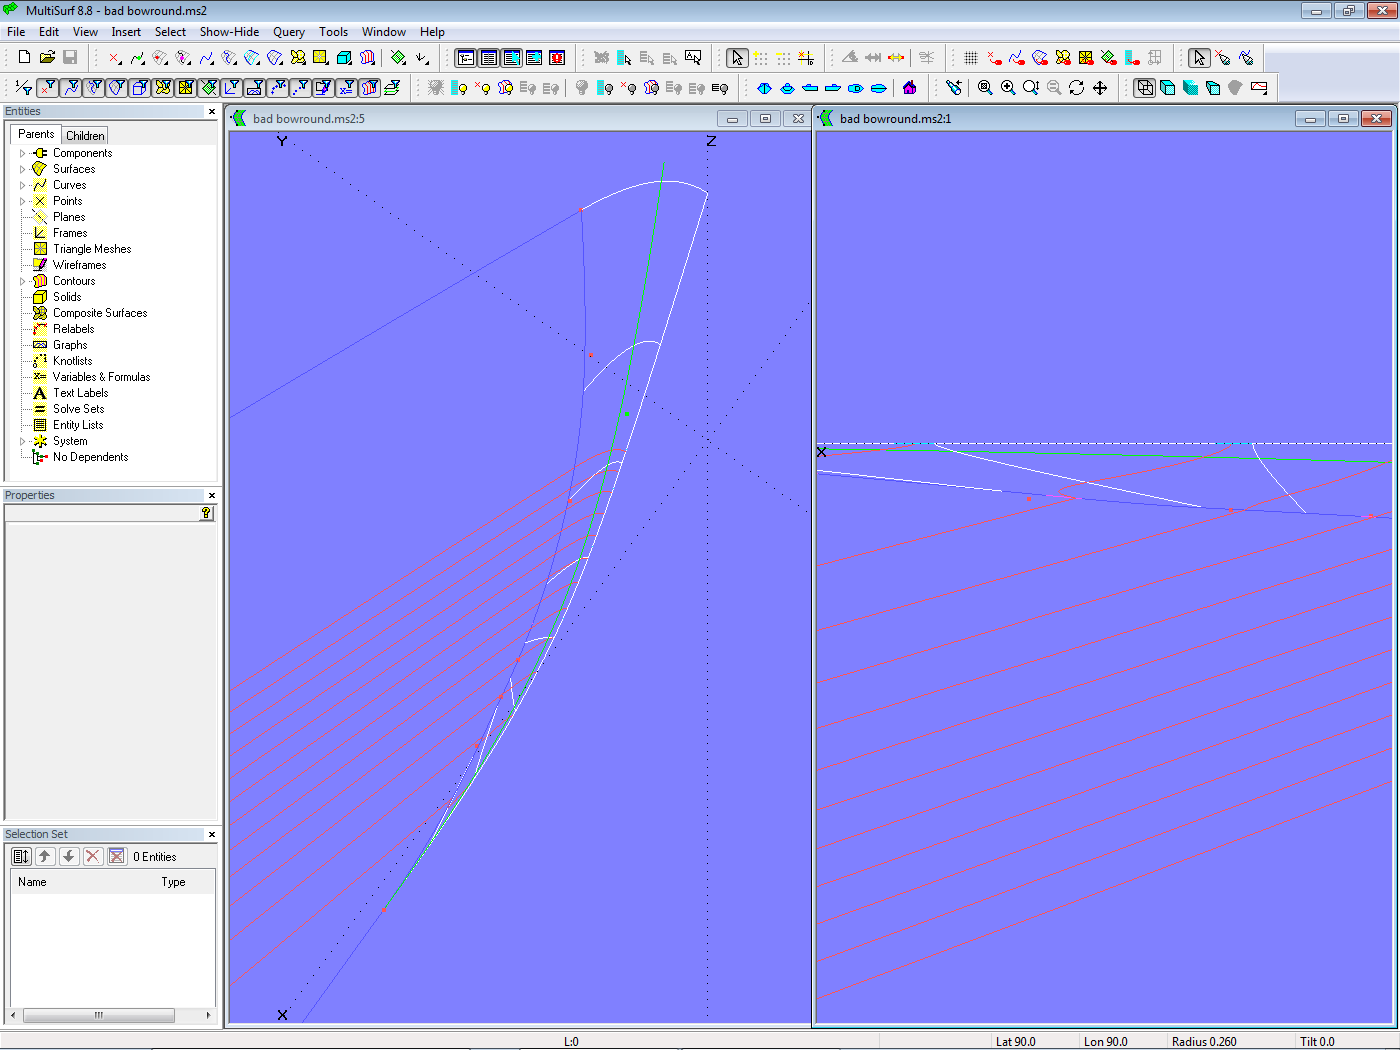
Task: Click the Name column header
Action: (32, 882)
